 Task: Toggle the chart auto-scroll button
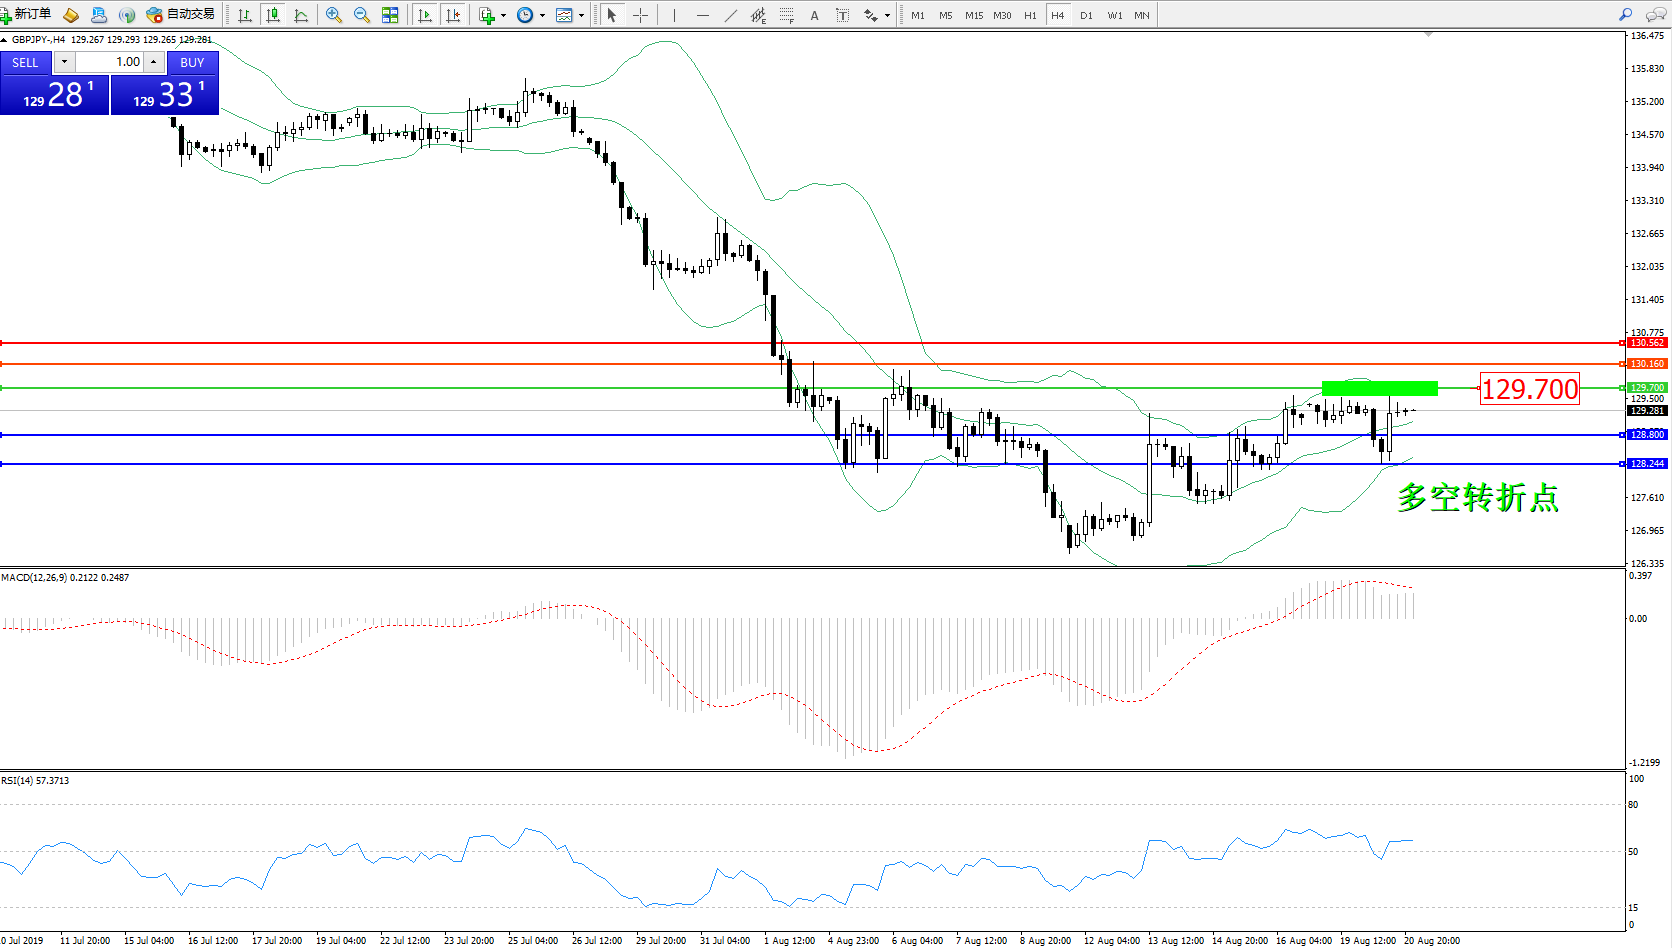(425, 15)
